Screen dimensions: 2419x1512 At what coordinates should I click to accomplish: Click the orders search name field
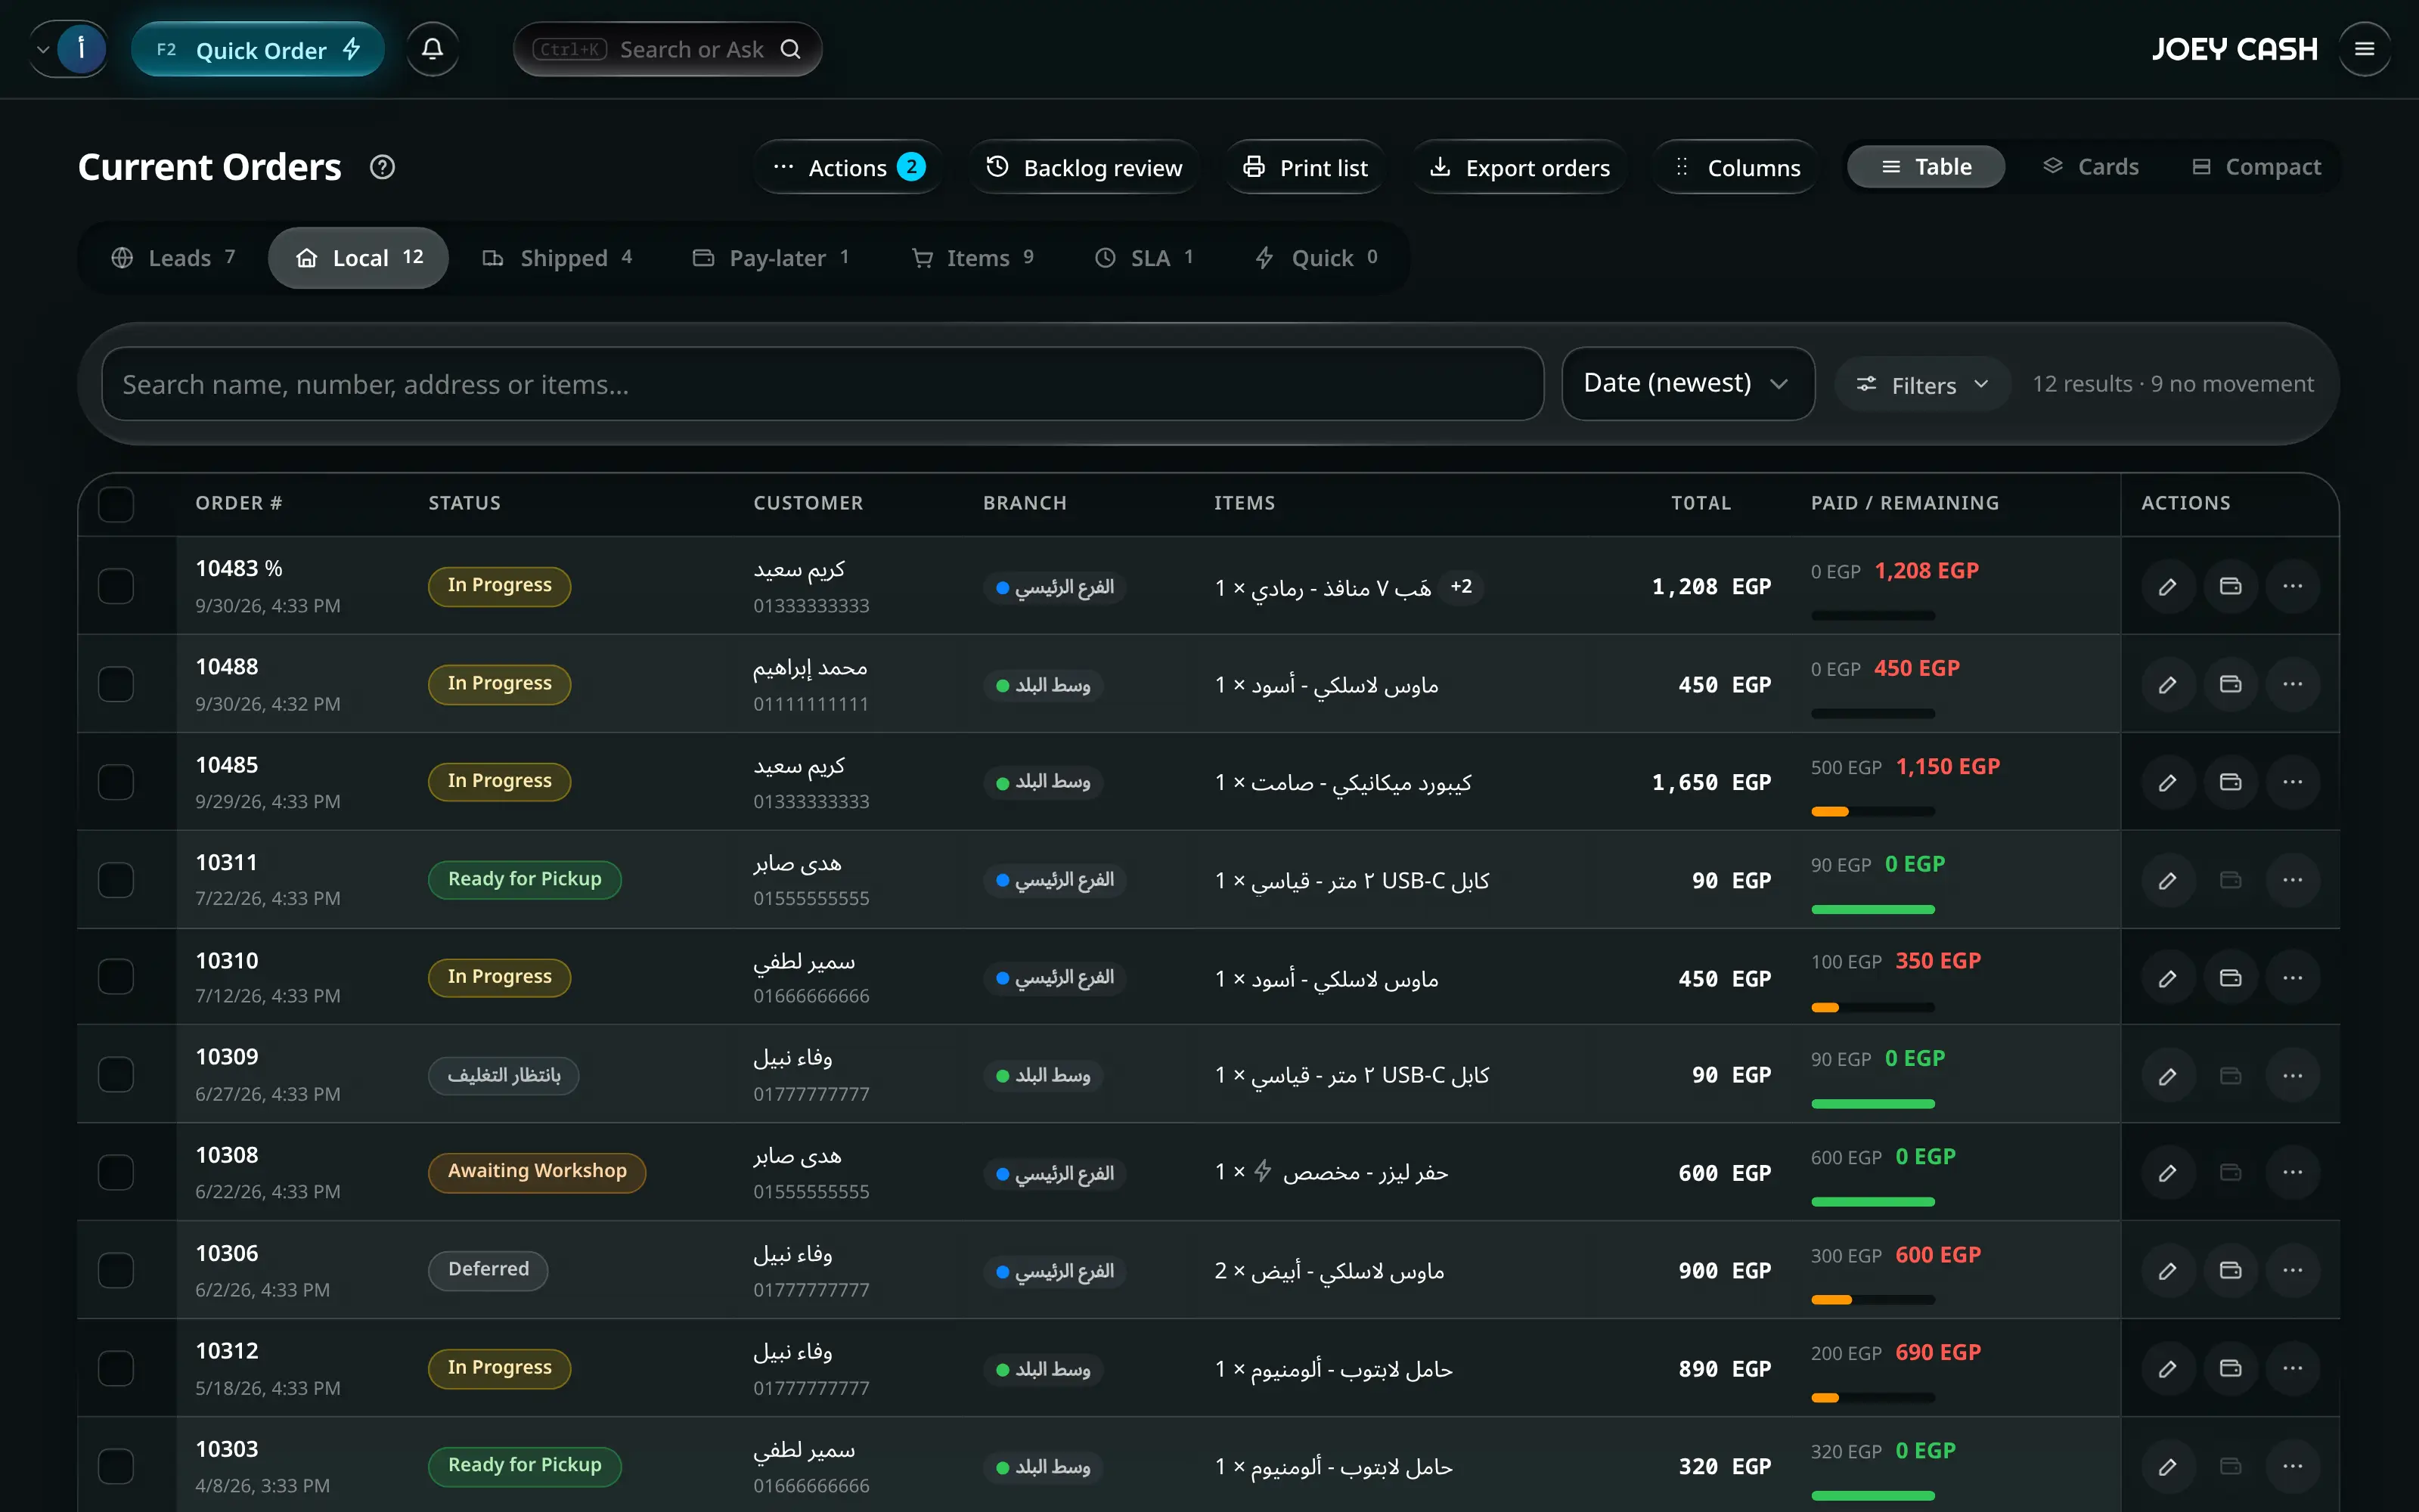point(822,384)
